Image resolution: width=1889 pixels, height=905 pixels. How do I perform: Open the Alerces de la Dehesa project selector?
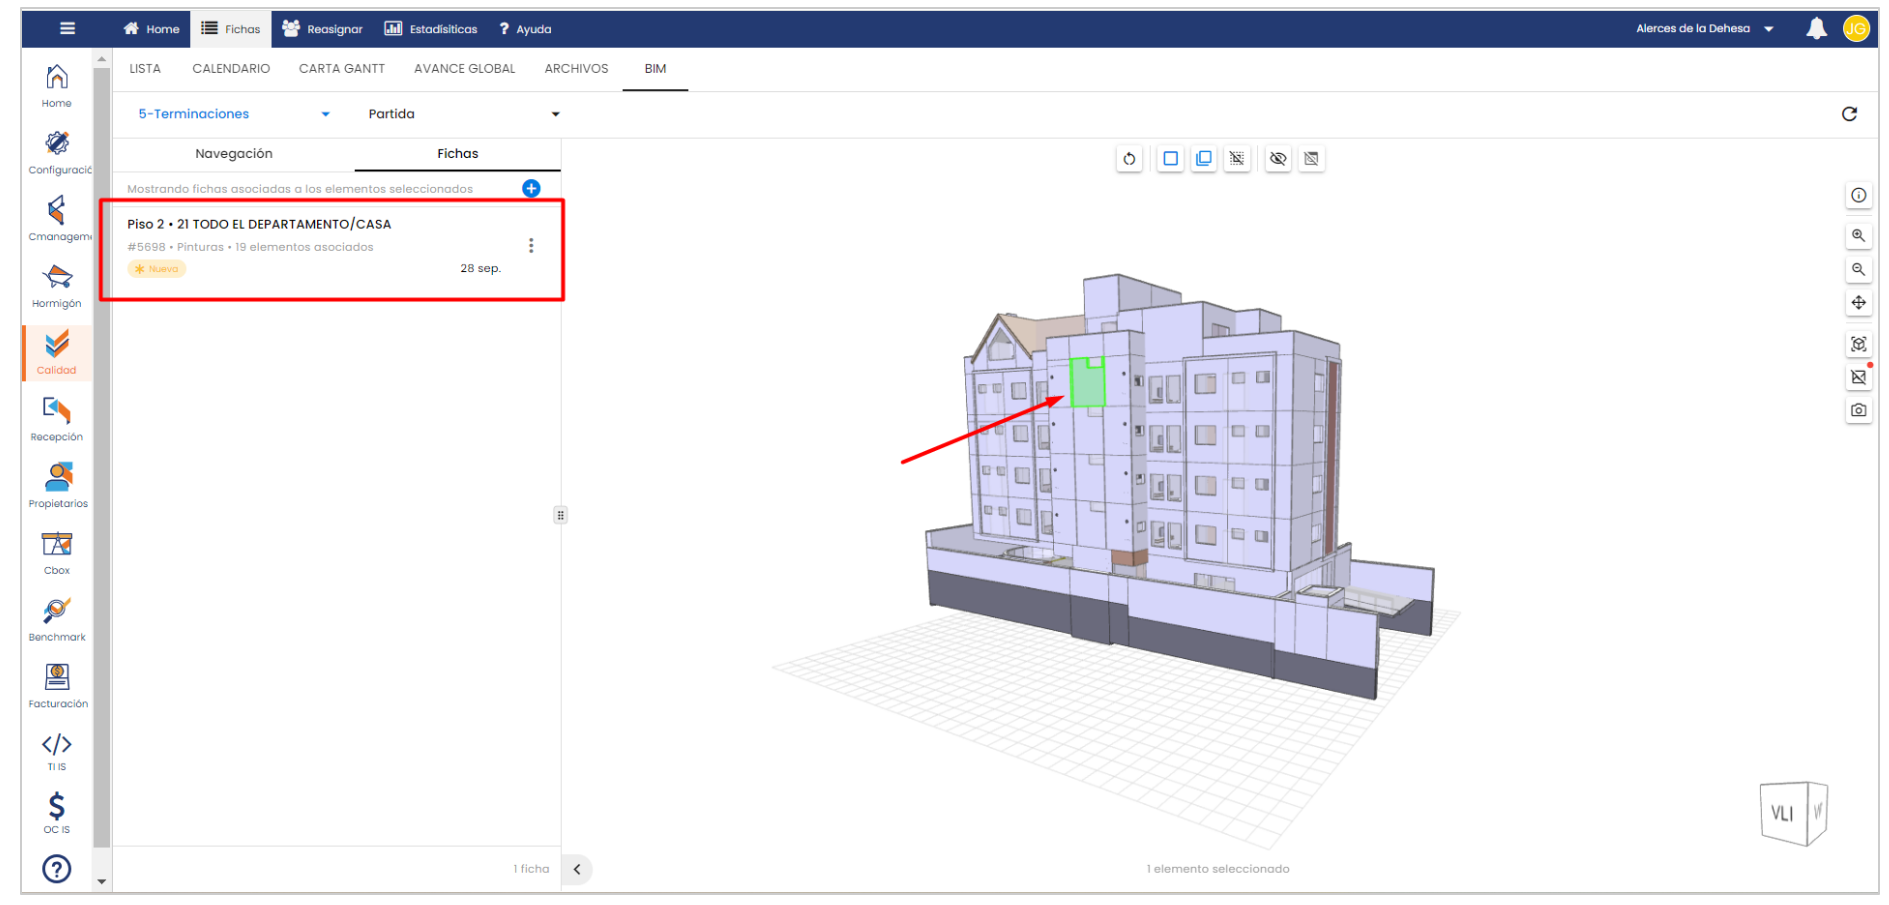coord(1704,29)
